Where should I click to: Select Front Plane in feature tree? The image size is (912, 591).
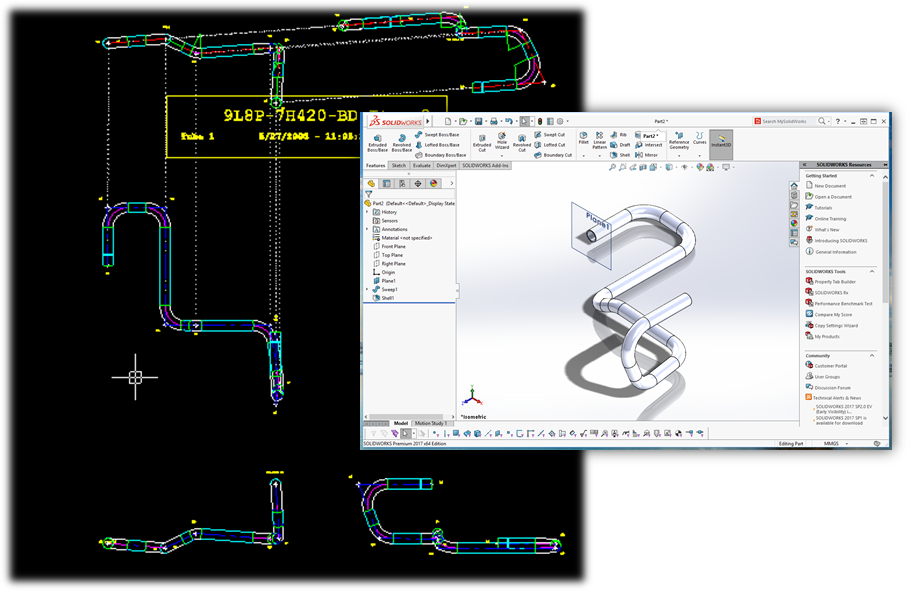pos(394,246)
